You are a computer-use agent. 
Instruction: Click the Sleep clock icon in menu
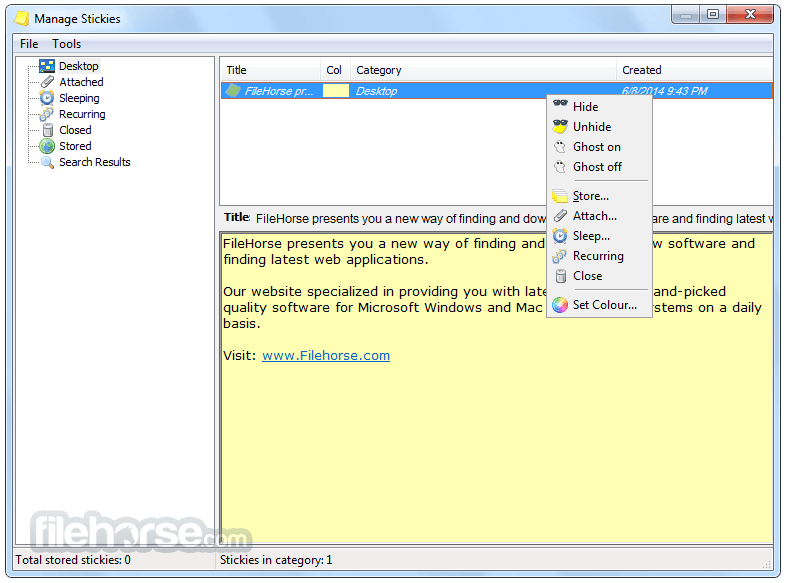point(560,236)
